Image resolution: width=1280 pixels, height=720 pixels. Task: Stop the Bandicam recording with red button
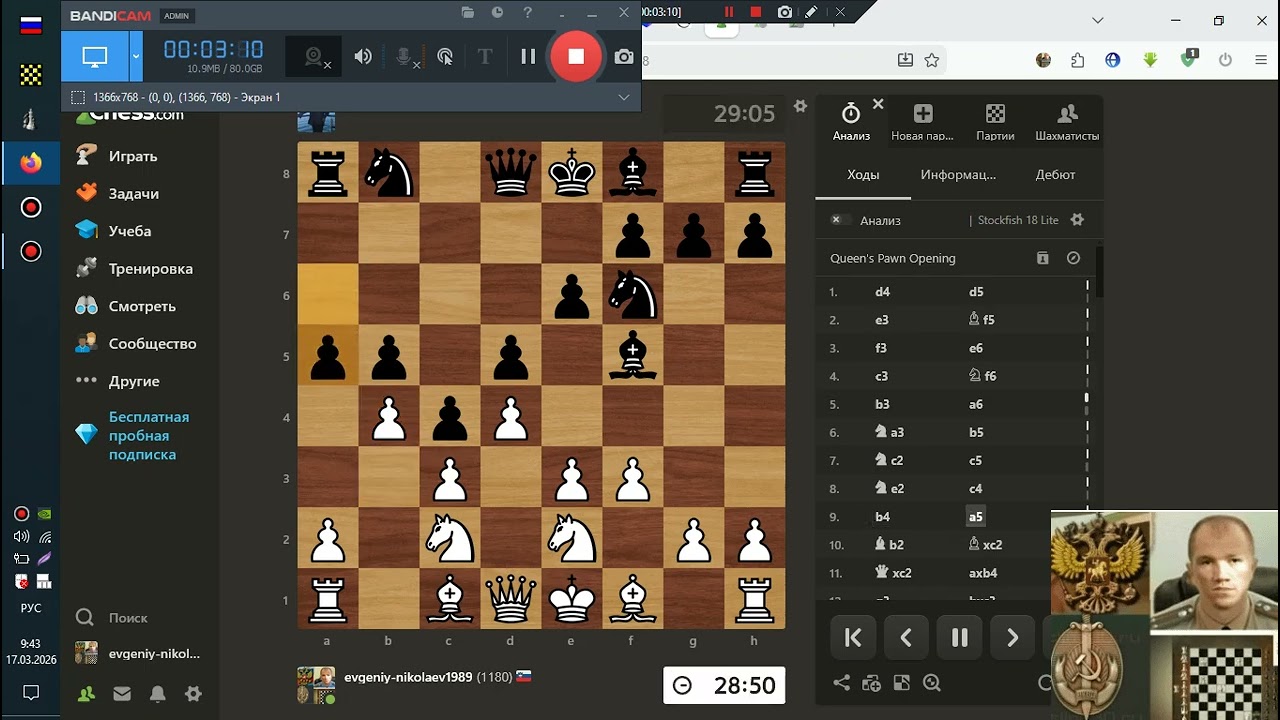[x=576, y=56]
